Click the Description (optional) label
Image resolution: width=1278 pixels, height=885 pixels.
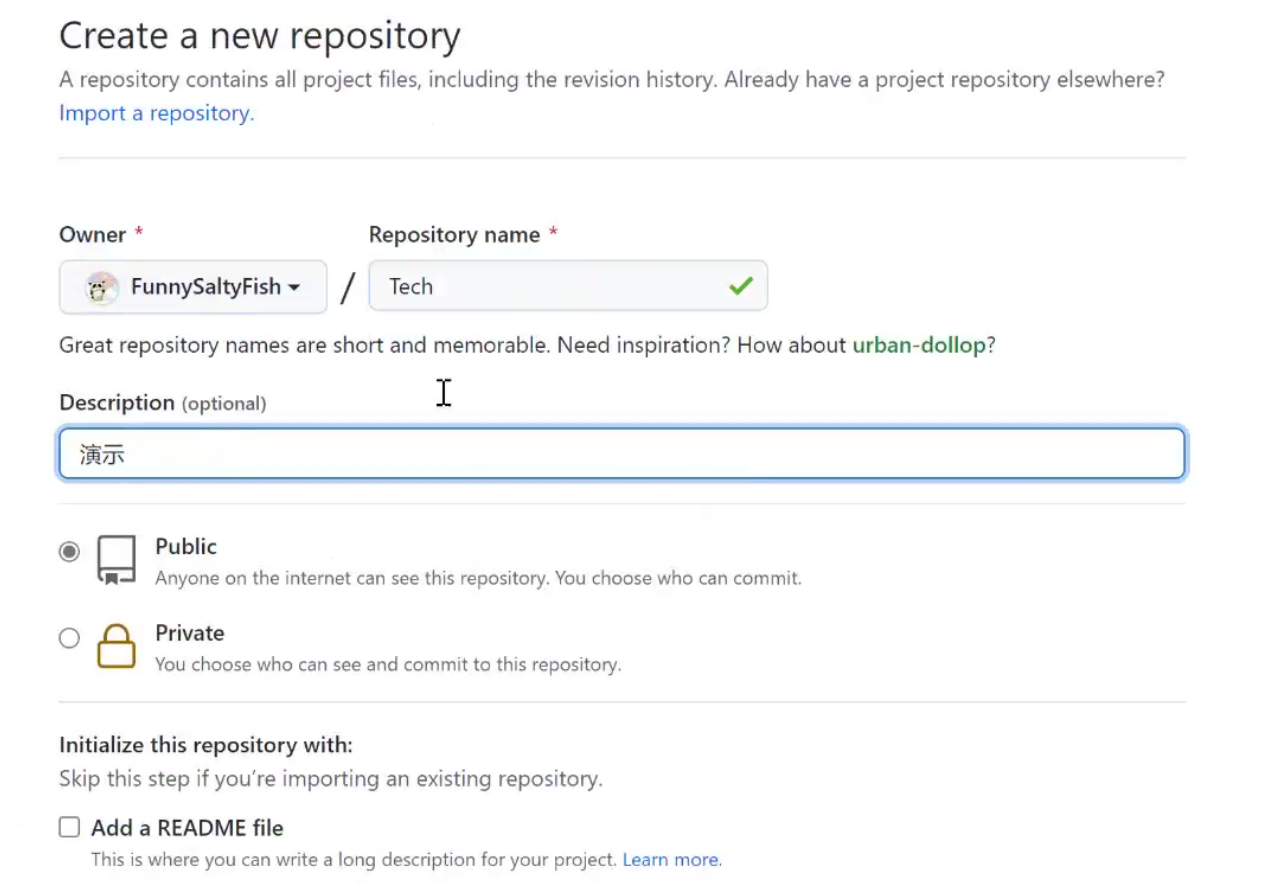point(163,403)
